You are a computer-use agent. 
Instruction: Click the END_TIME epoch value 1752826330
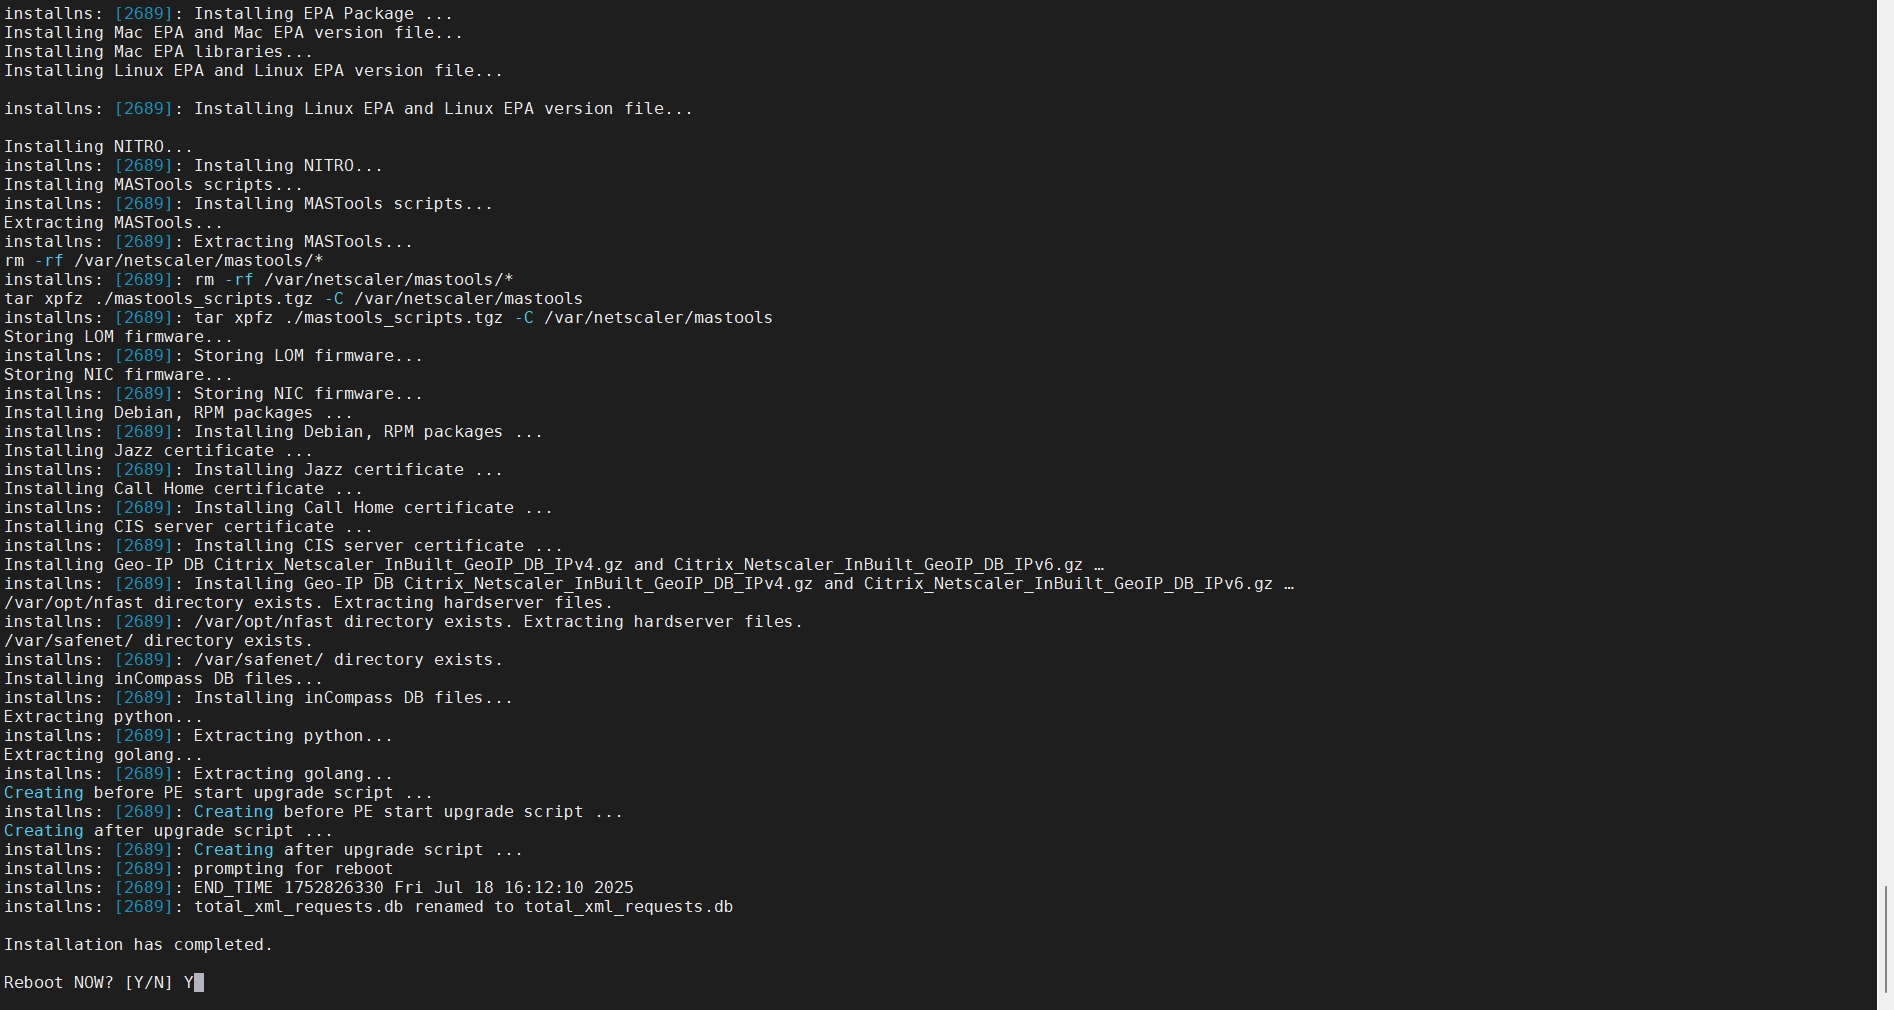click(333, 888)
